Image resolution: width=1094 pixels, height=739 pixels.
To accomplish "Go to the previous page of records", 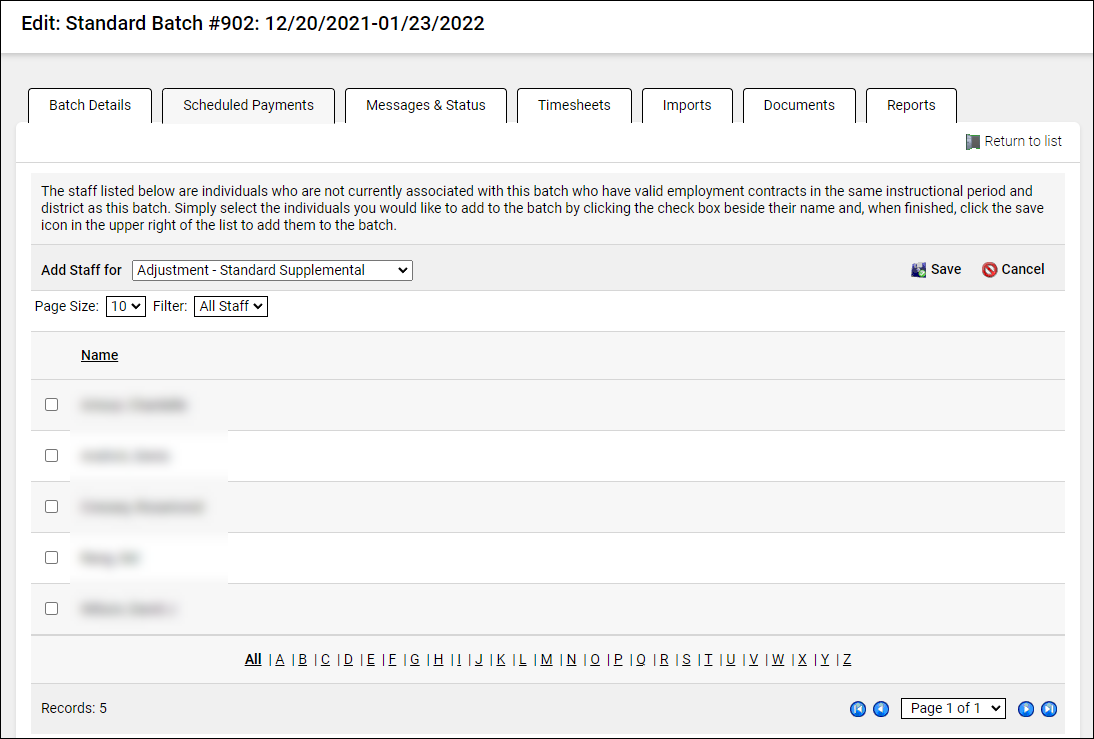I will [881, 708].
